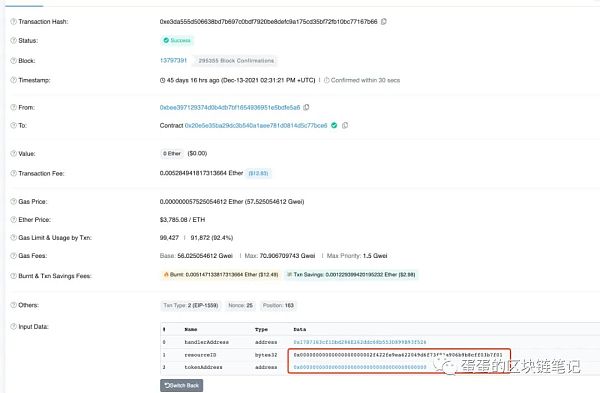
Task: Click help icon beside Gas Price label
Action: pyautogui.click(x=13, y=202)
